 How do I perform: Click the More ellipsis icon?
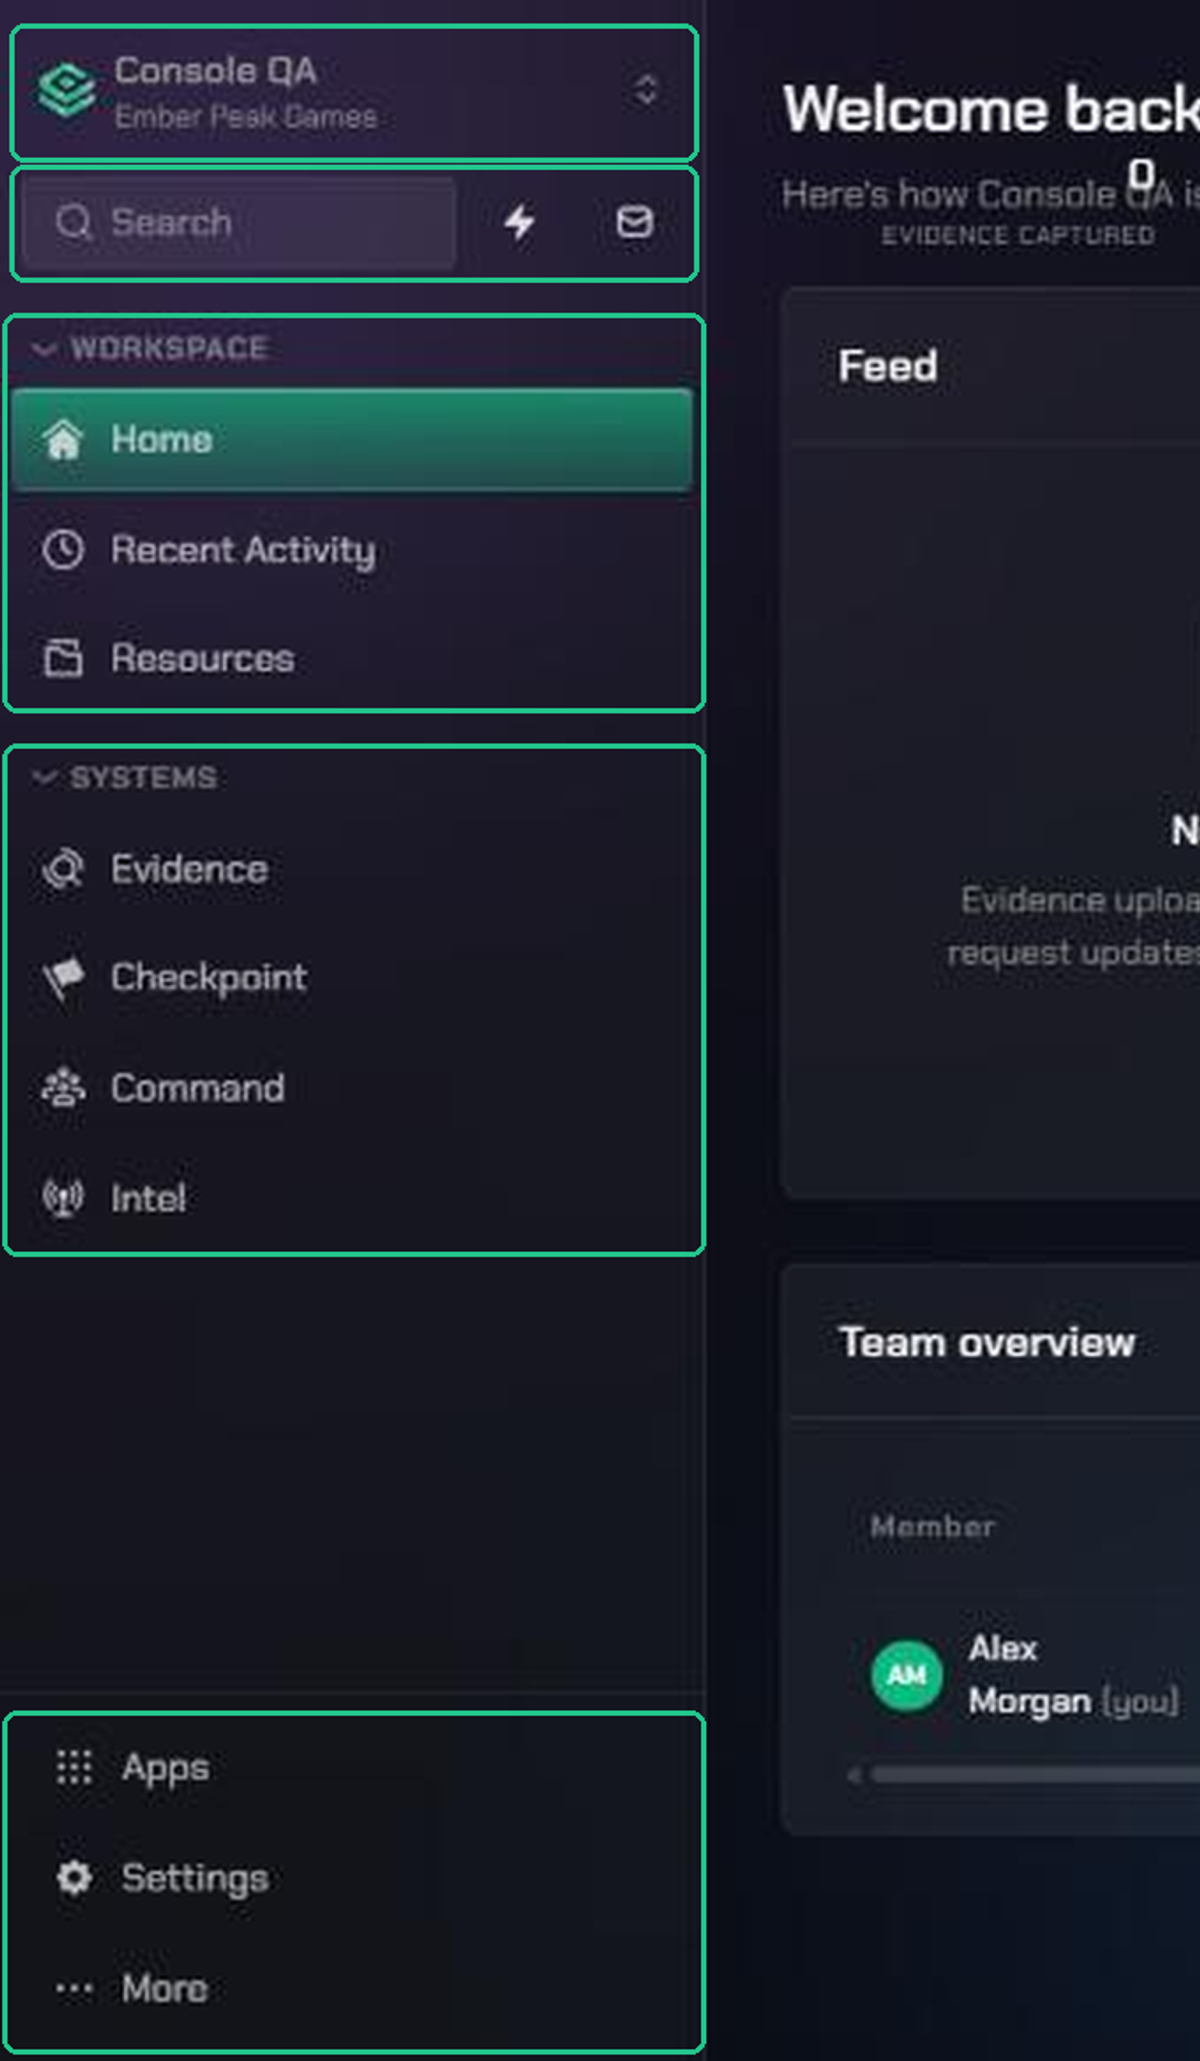(74, 1989)
